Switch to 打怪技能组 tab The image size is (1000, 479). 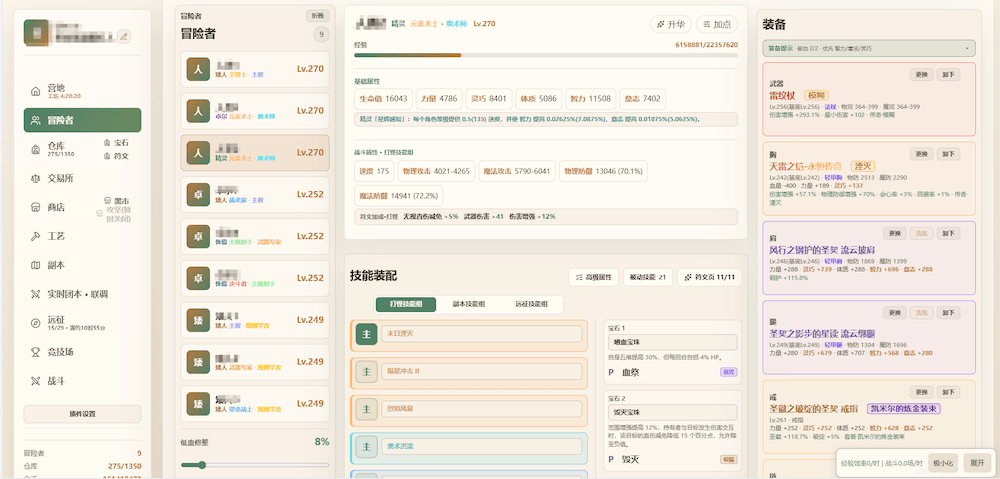pyautogui.click(x=406, y=304)
